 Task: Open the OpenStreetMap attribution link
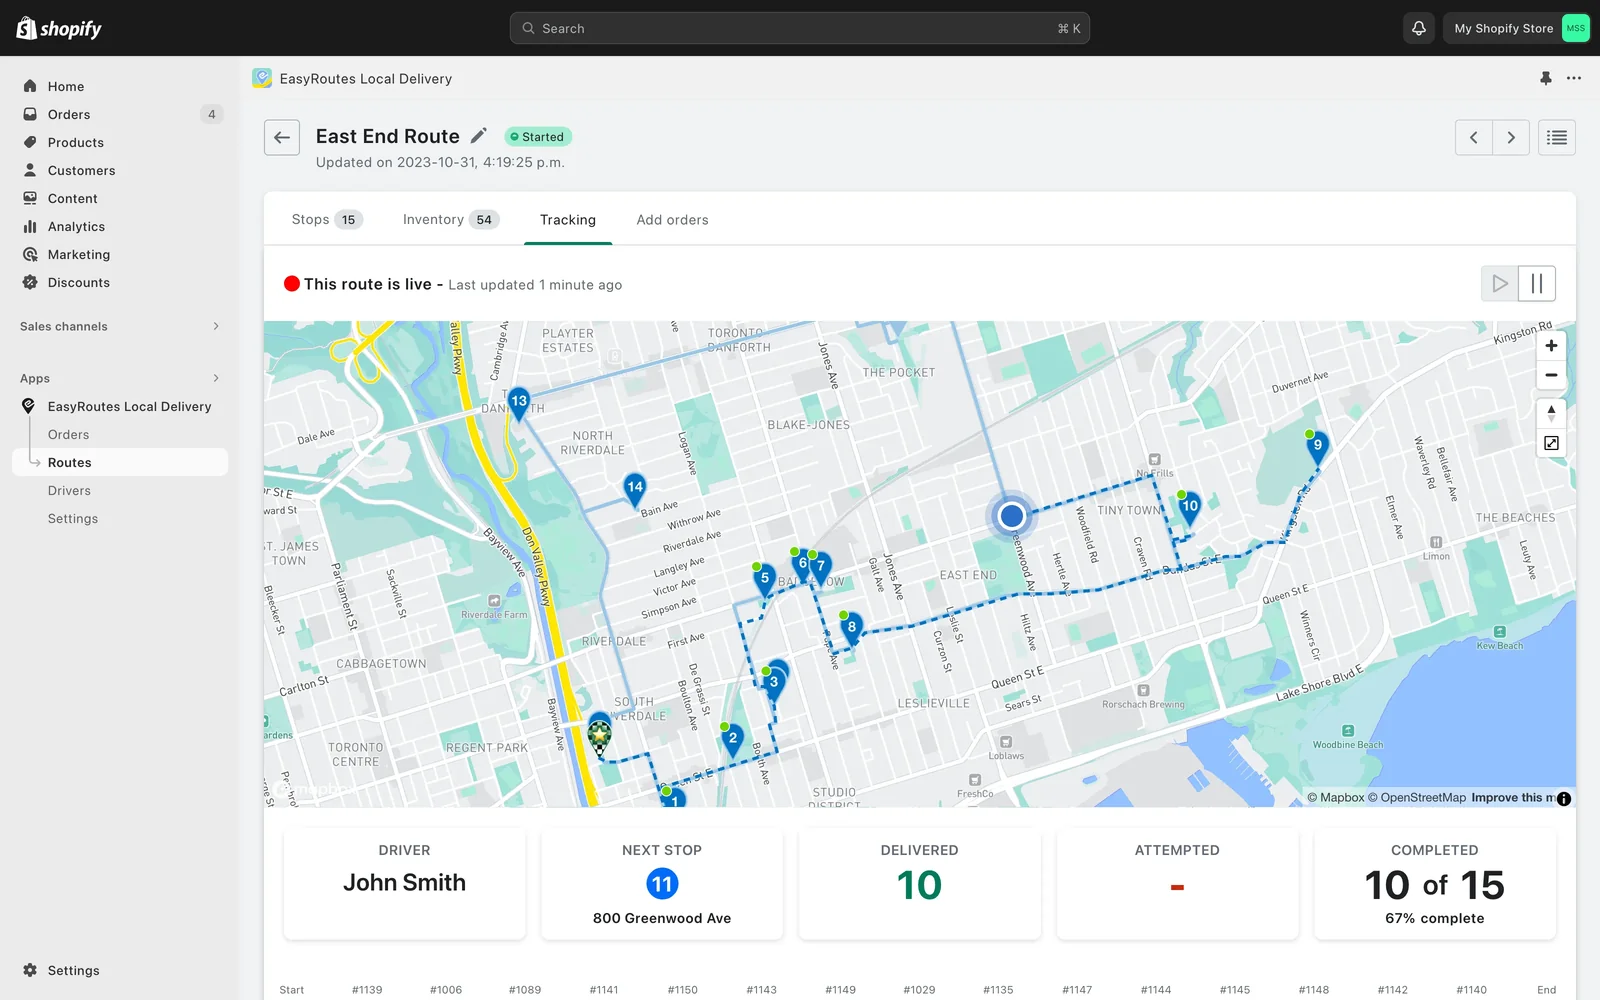(x=1417, y=798)
